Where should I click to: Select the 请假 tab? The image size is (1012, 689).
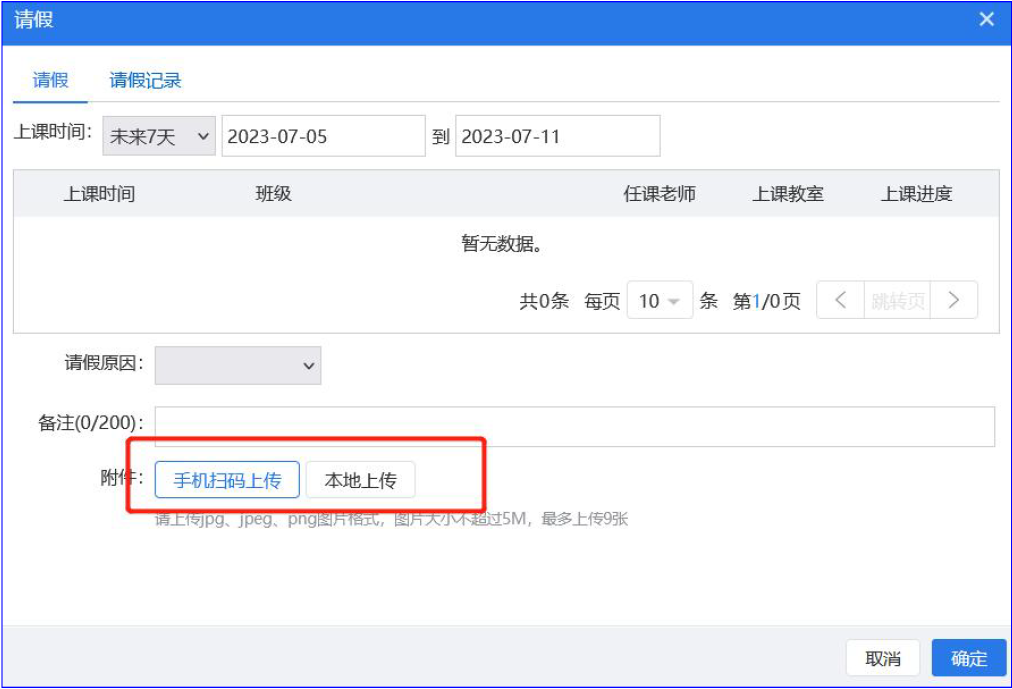50,81
